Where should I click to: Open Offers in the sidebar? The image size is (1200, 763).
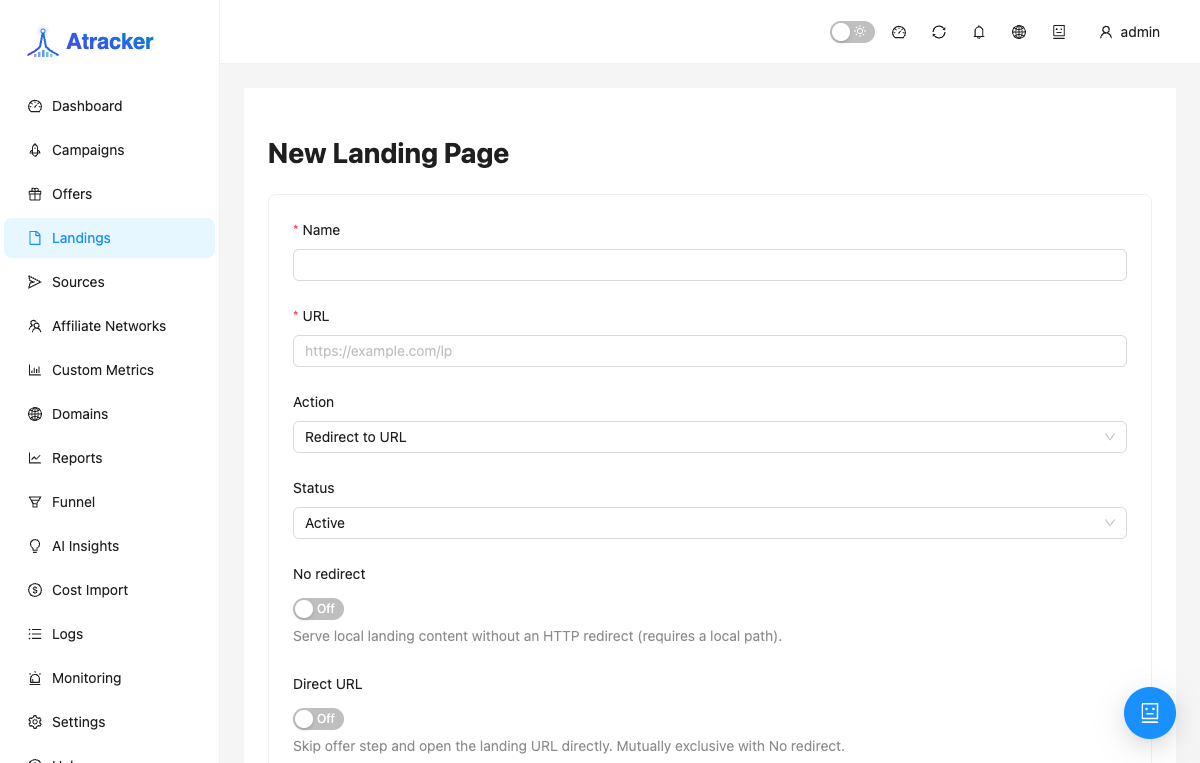point(110,194)
